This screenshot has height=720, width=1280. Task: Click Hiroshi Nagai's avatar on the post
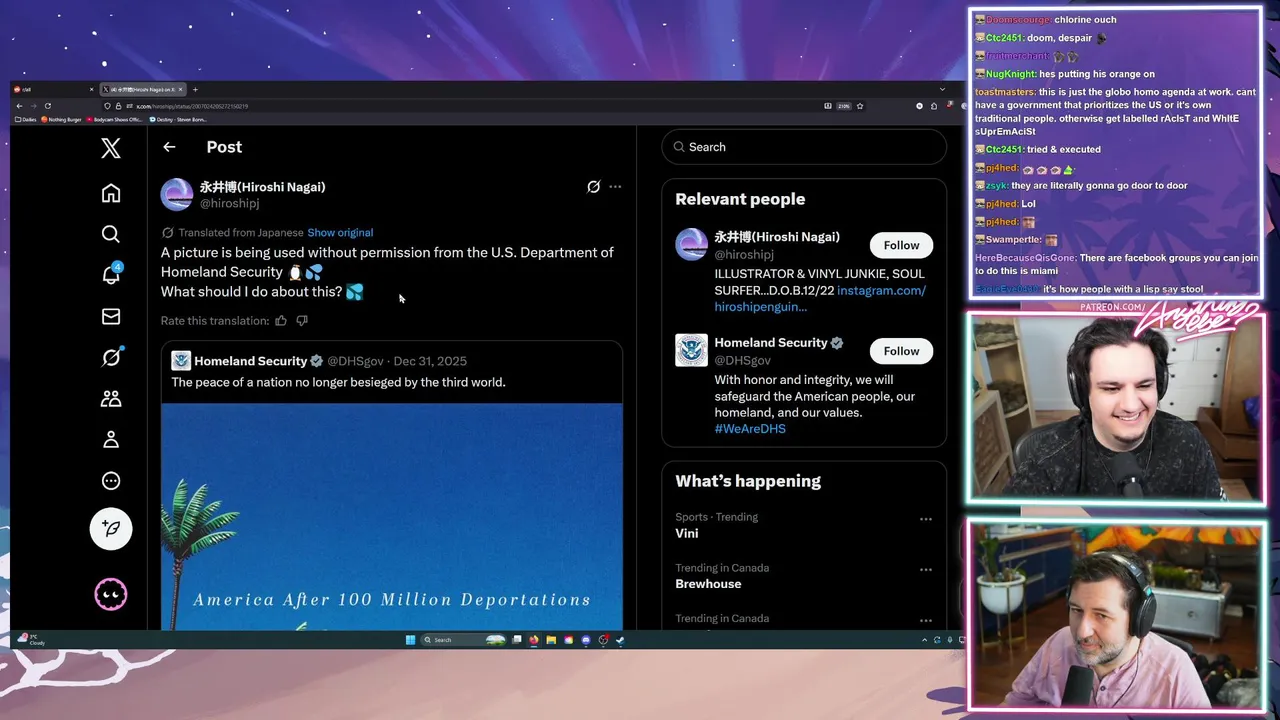point(177,194)
